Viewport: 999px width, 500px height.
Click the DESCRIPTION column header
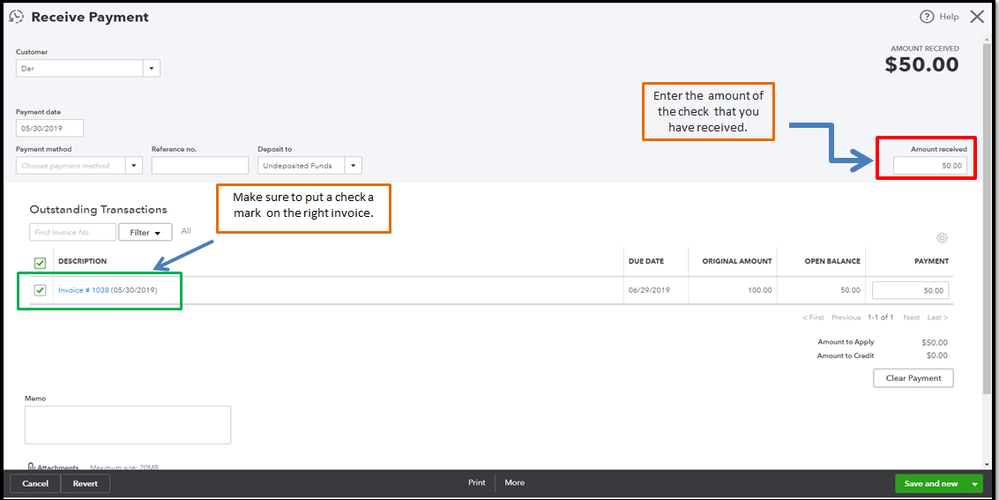coord(83,262)
